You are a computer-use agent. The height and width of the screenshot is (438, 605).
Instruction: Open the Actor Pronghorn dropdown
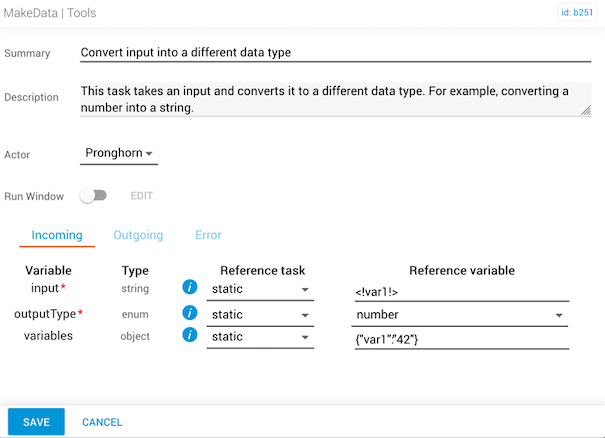119,154
